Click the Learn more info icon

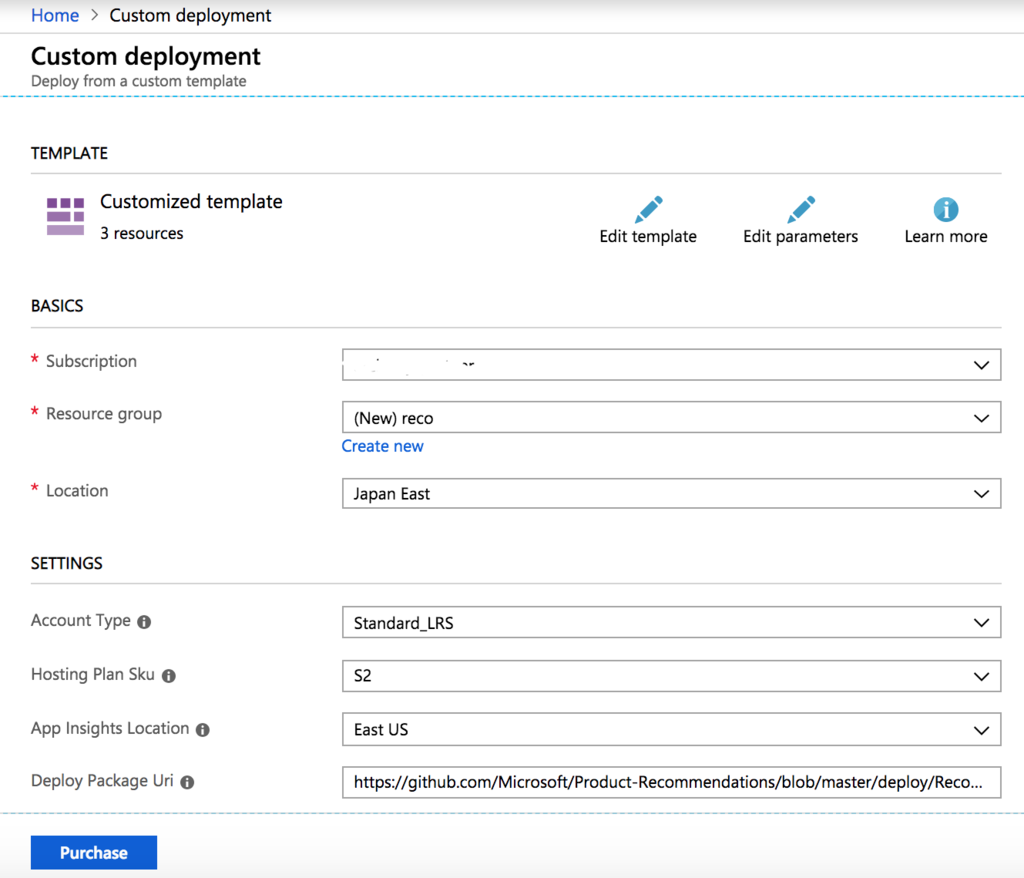point(946,210)
